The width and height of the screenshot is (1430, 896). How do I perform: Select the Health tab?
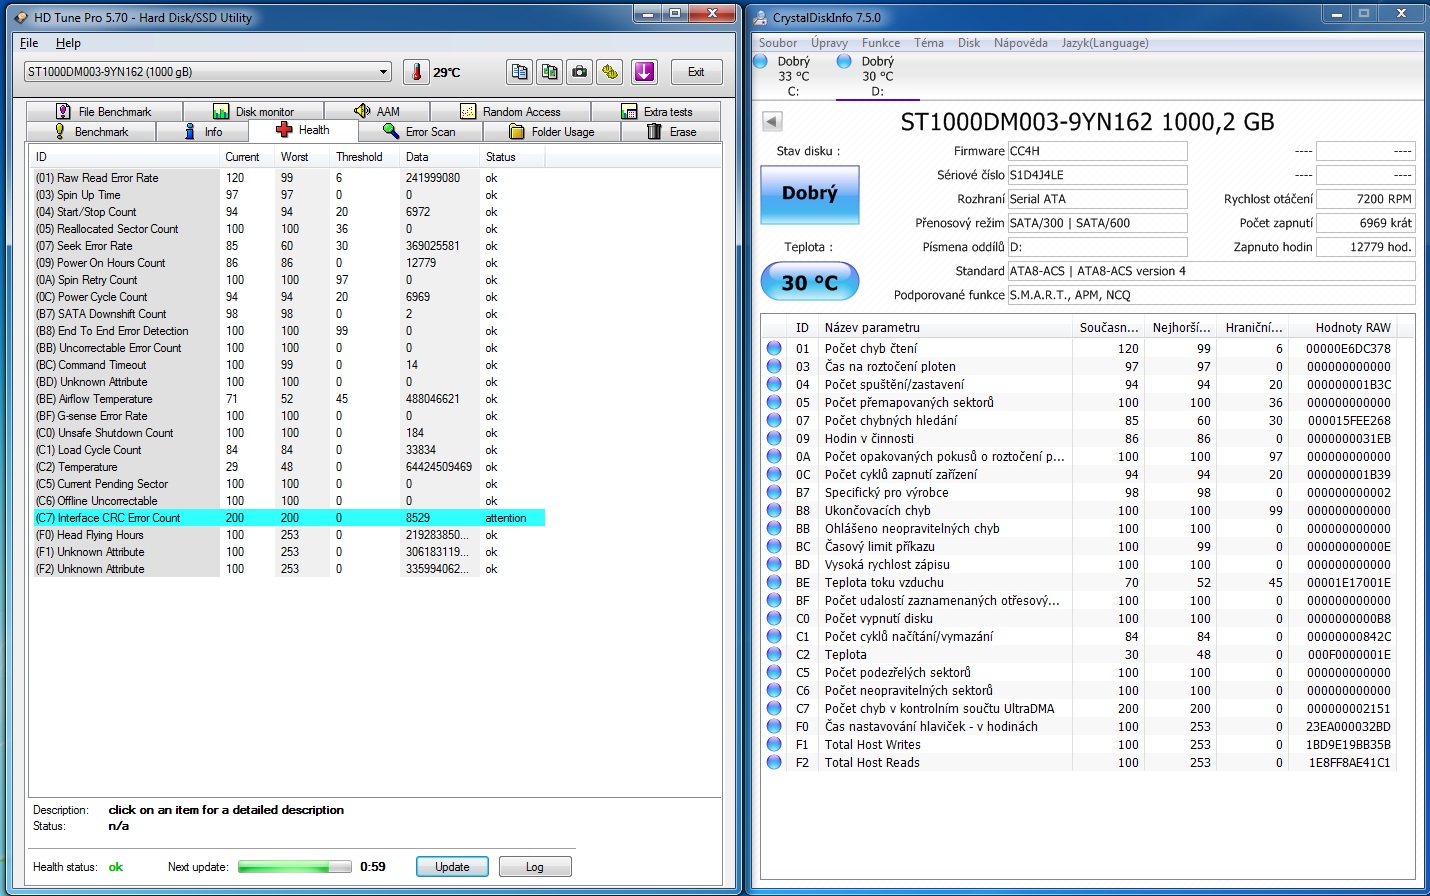tap(302, 130)
